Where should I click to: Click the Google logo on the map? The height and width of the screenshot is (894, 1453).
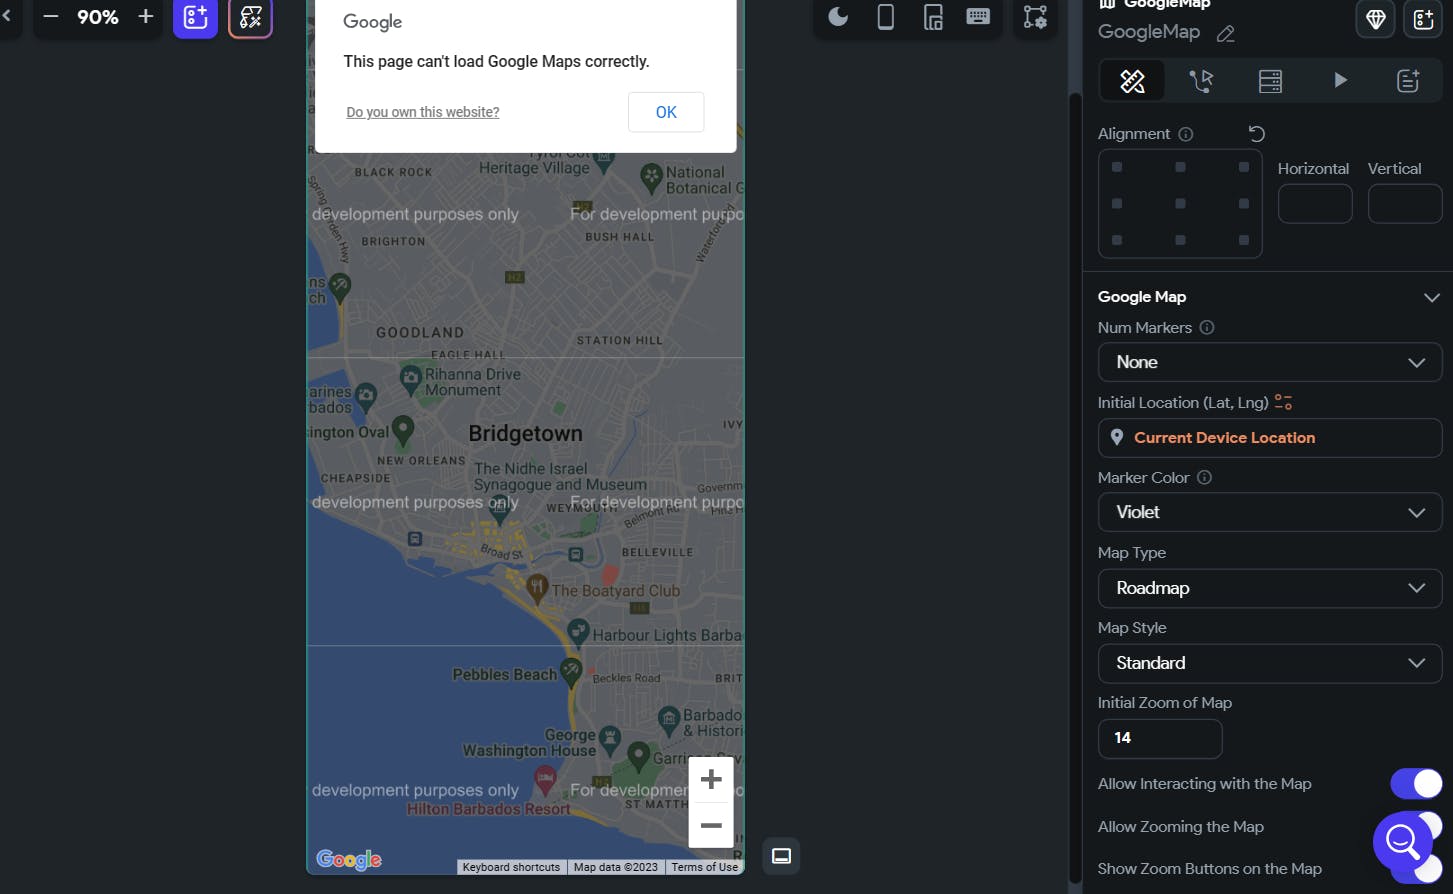coord(349,859)
